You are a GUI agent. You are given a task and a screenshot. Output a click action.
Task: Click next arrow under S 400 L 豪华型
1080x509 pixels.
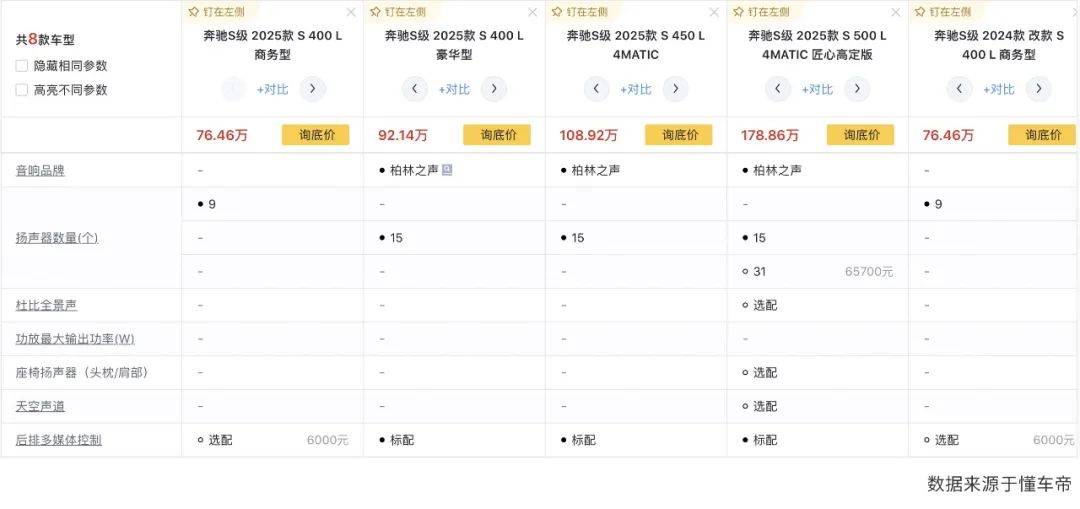click(494, 89)
